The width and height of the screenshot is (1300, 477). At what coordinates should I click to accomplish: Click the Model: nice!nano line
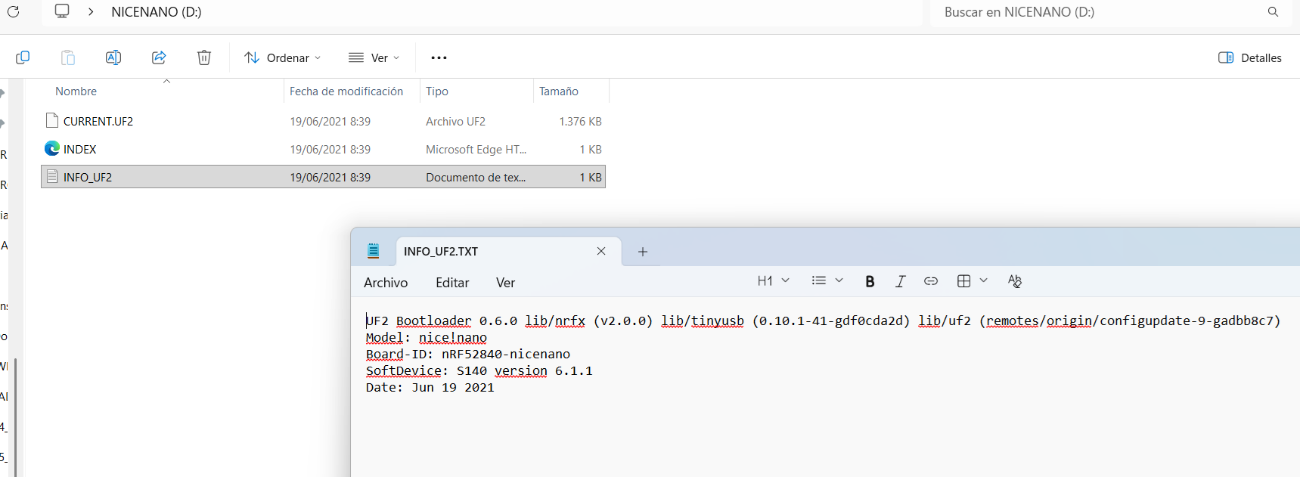[x=426, y=337]
